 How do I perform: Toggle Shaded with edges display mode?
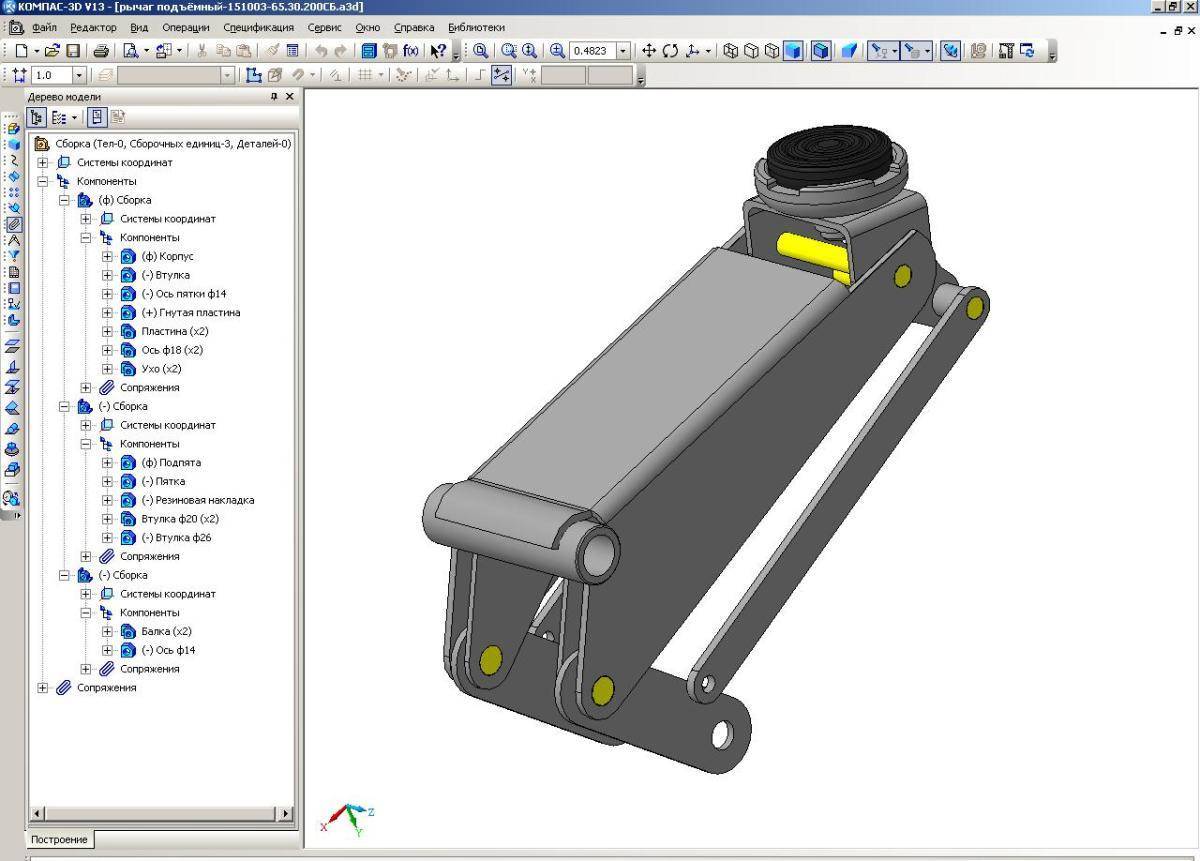click(x=821, y=50)
